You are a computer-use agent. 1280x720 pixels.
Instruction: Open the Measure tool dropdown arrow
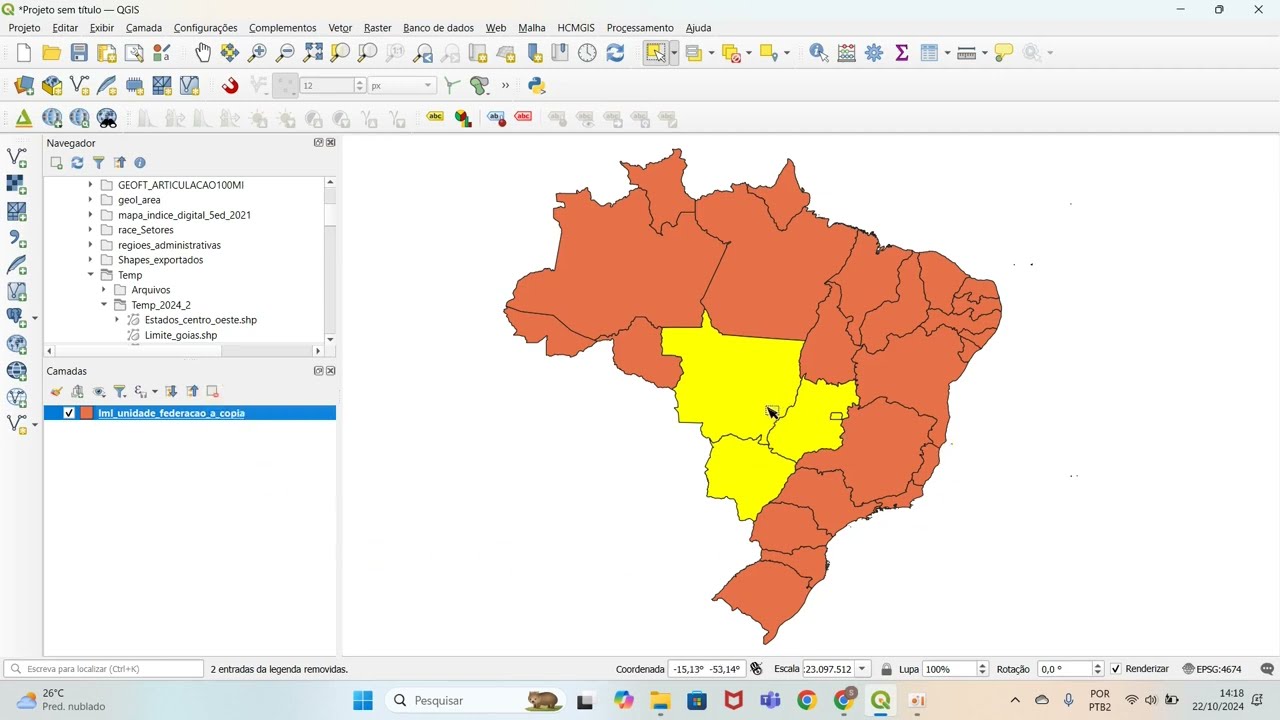pyautogui.click(x=985, y=53)
